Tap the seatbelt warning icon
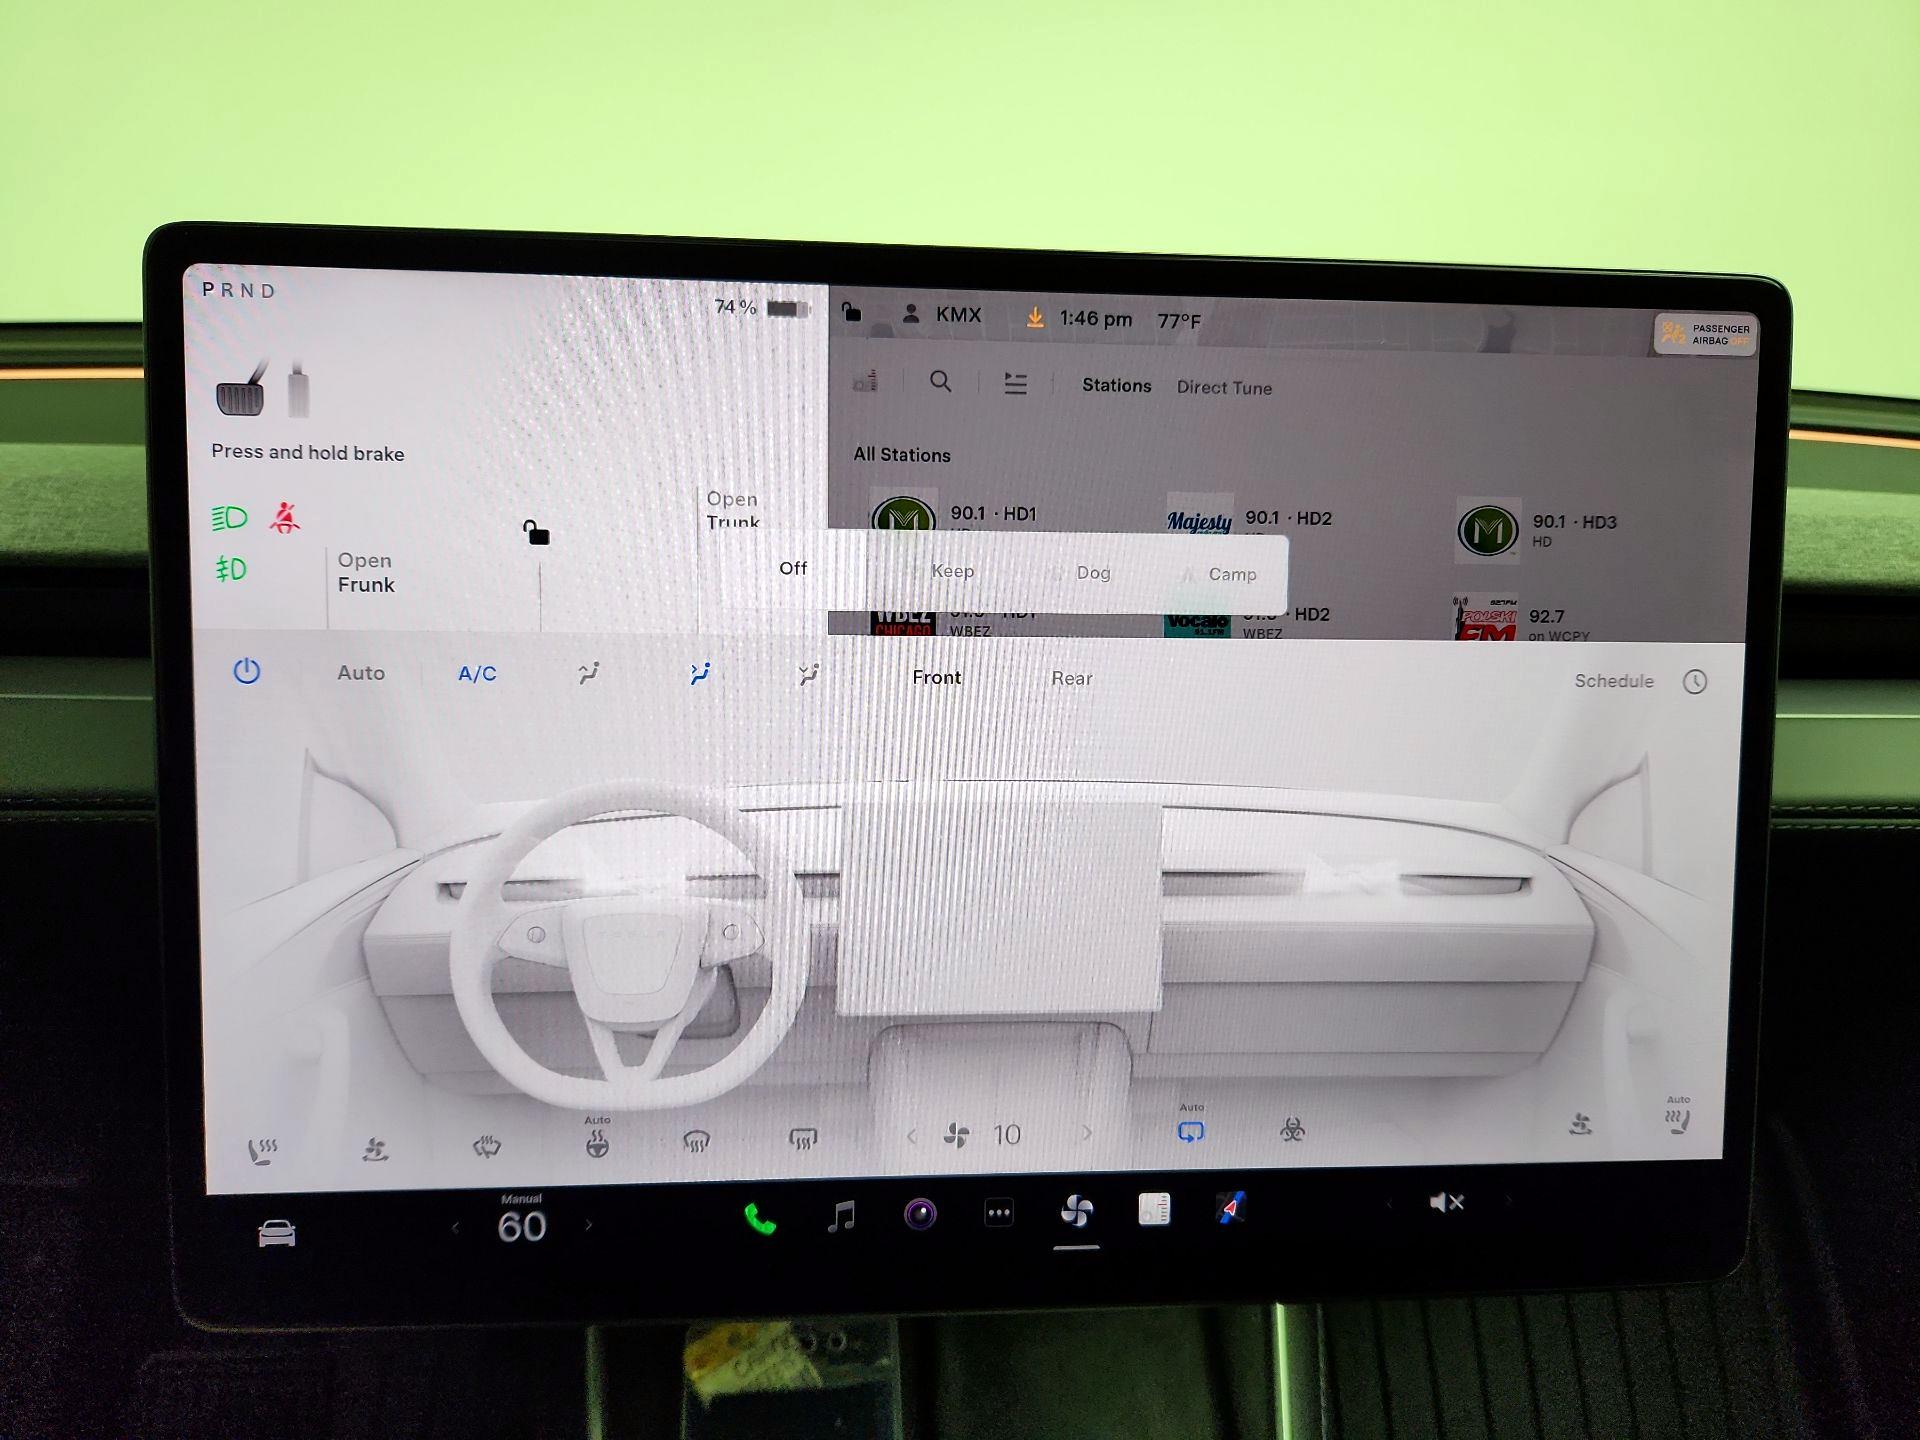Screen dimensions: 1920x1440 click(285, 518)
